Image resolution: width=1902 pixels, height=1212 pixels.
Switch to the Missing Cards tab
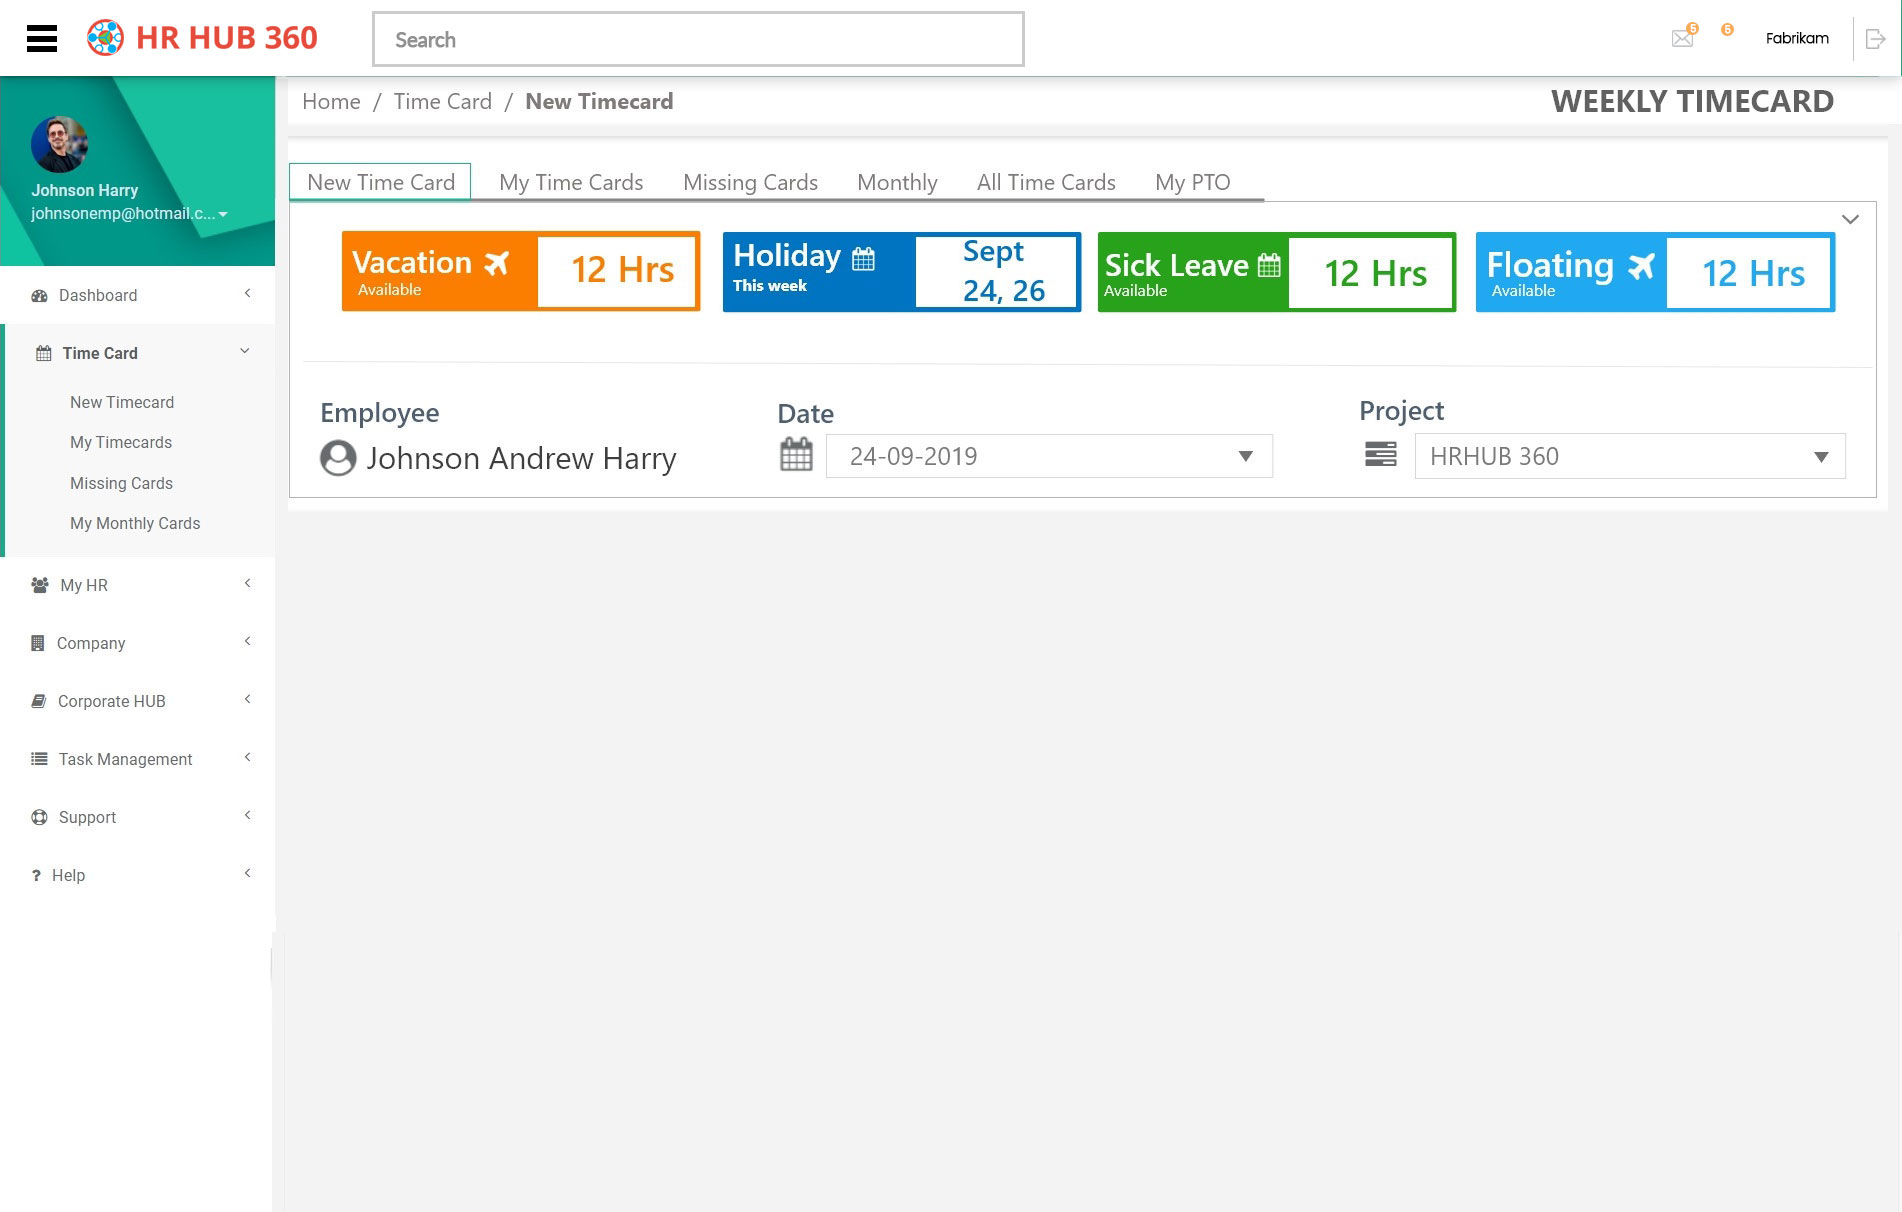(750, 182)
